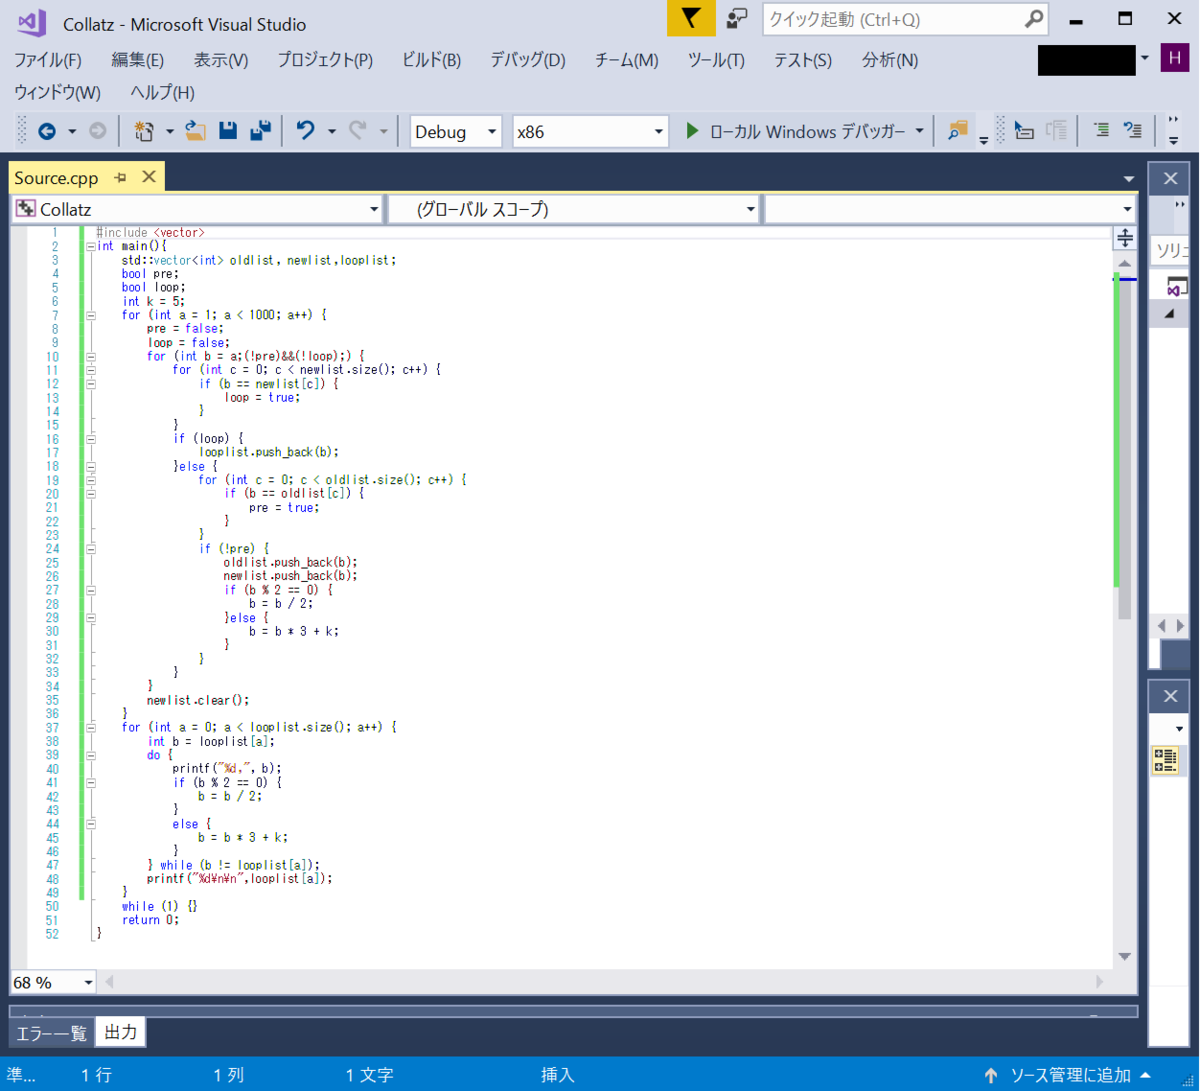Open the デバッグ(D) menu

[528, 60]
